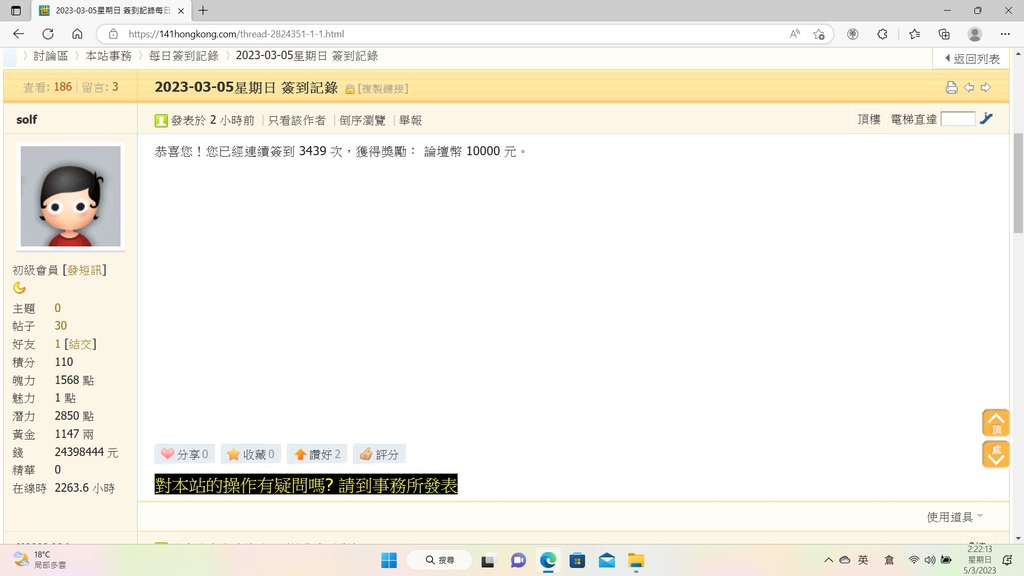The width and height of the screenshot is (1024, 576).
Task: Add page to favorites with the star icon
Action: 819,34
